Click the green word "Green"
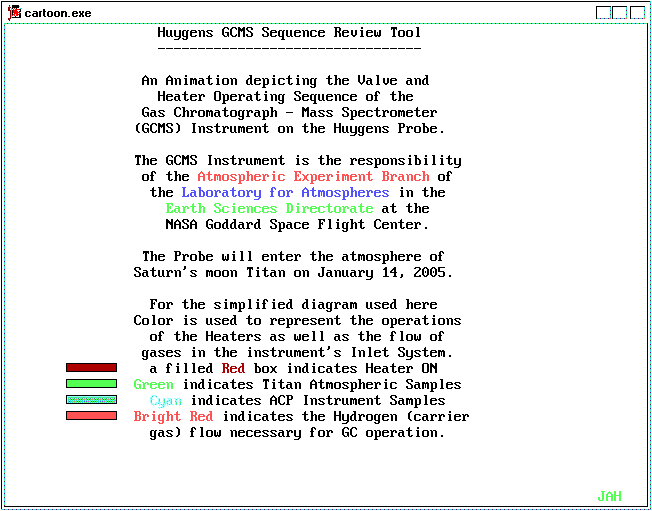The width and height of the screenshot is (652, 511). click(153, 385)
